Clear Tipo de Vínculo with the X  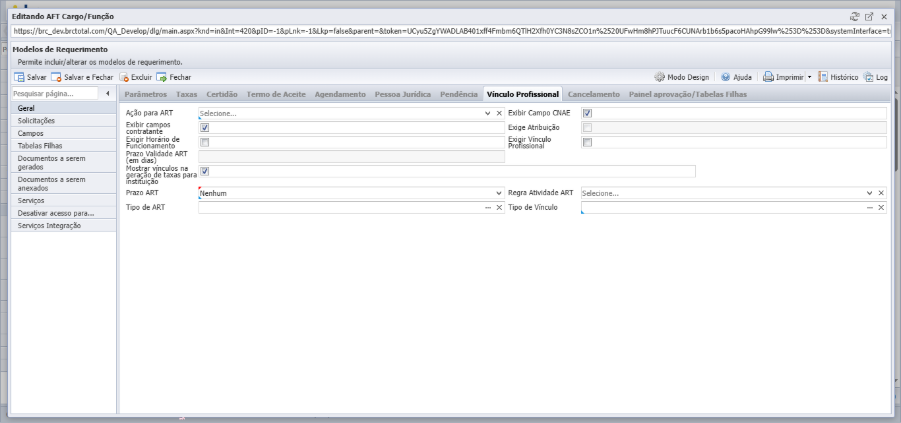(881, 208)
